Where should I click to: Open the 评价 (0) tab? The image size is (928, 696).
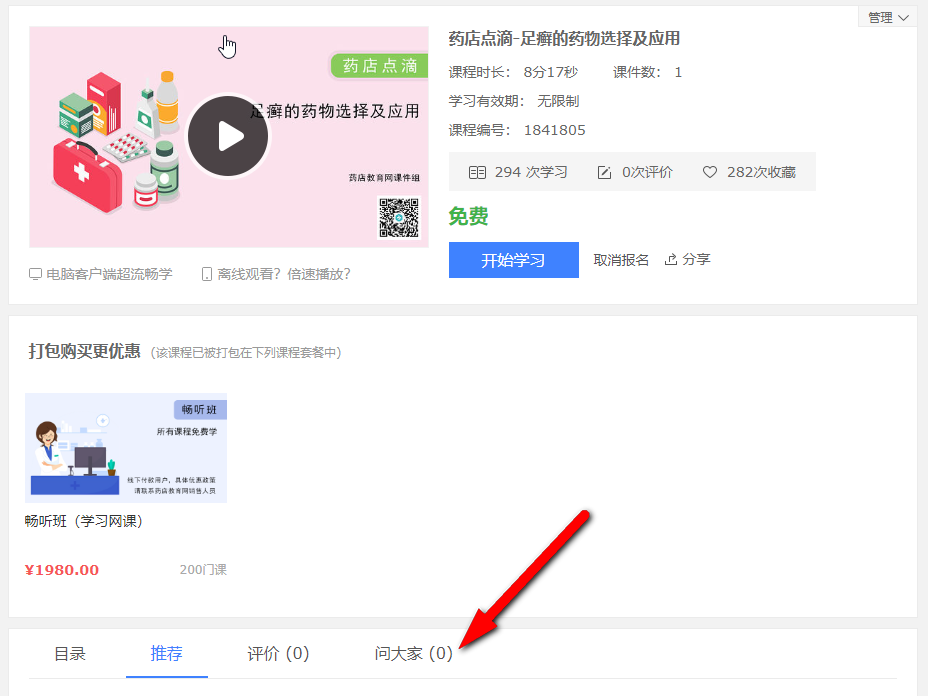pyautogui.click(x=278, y=654)
